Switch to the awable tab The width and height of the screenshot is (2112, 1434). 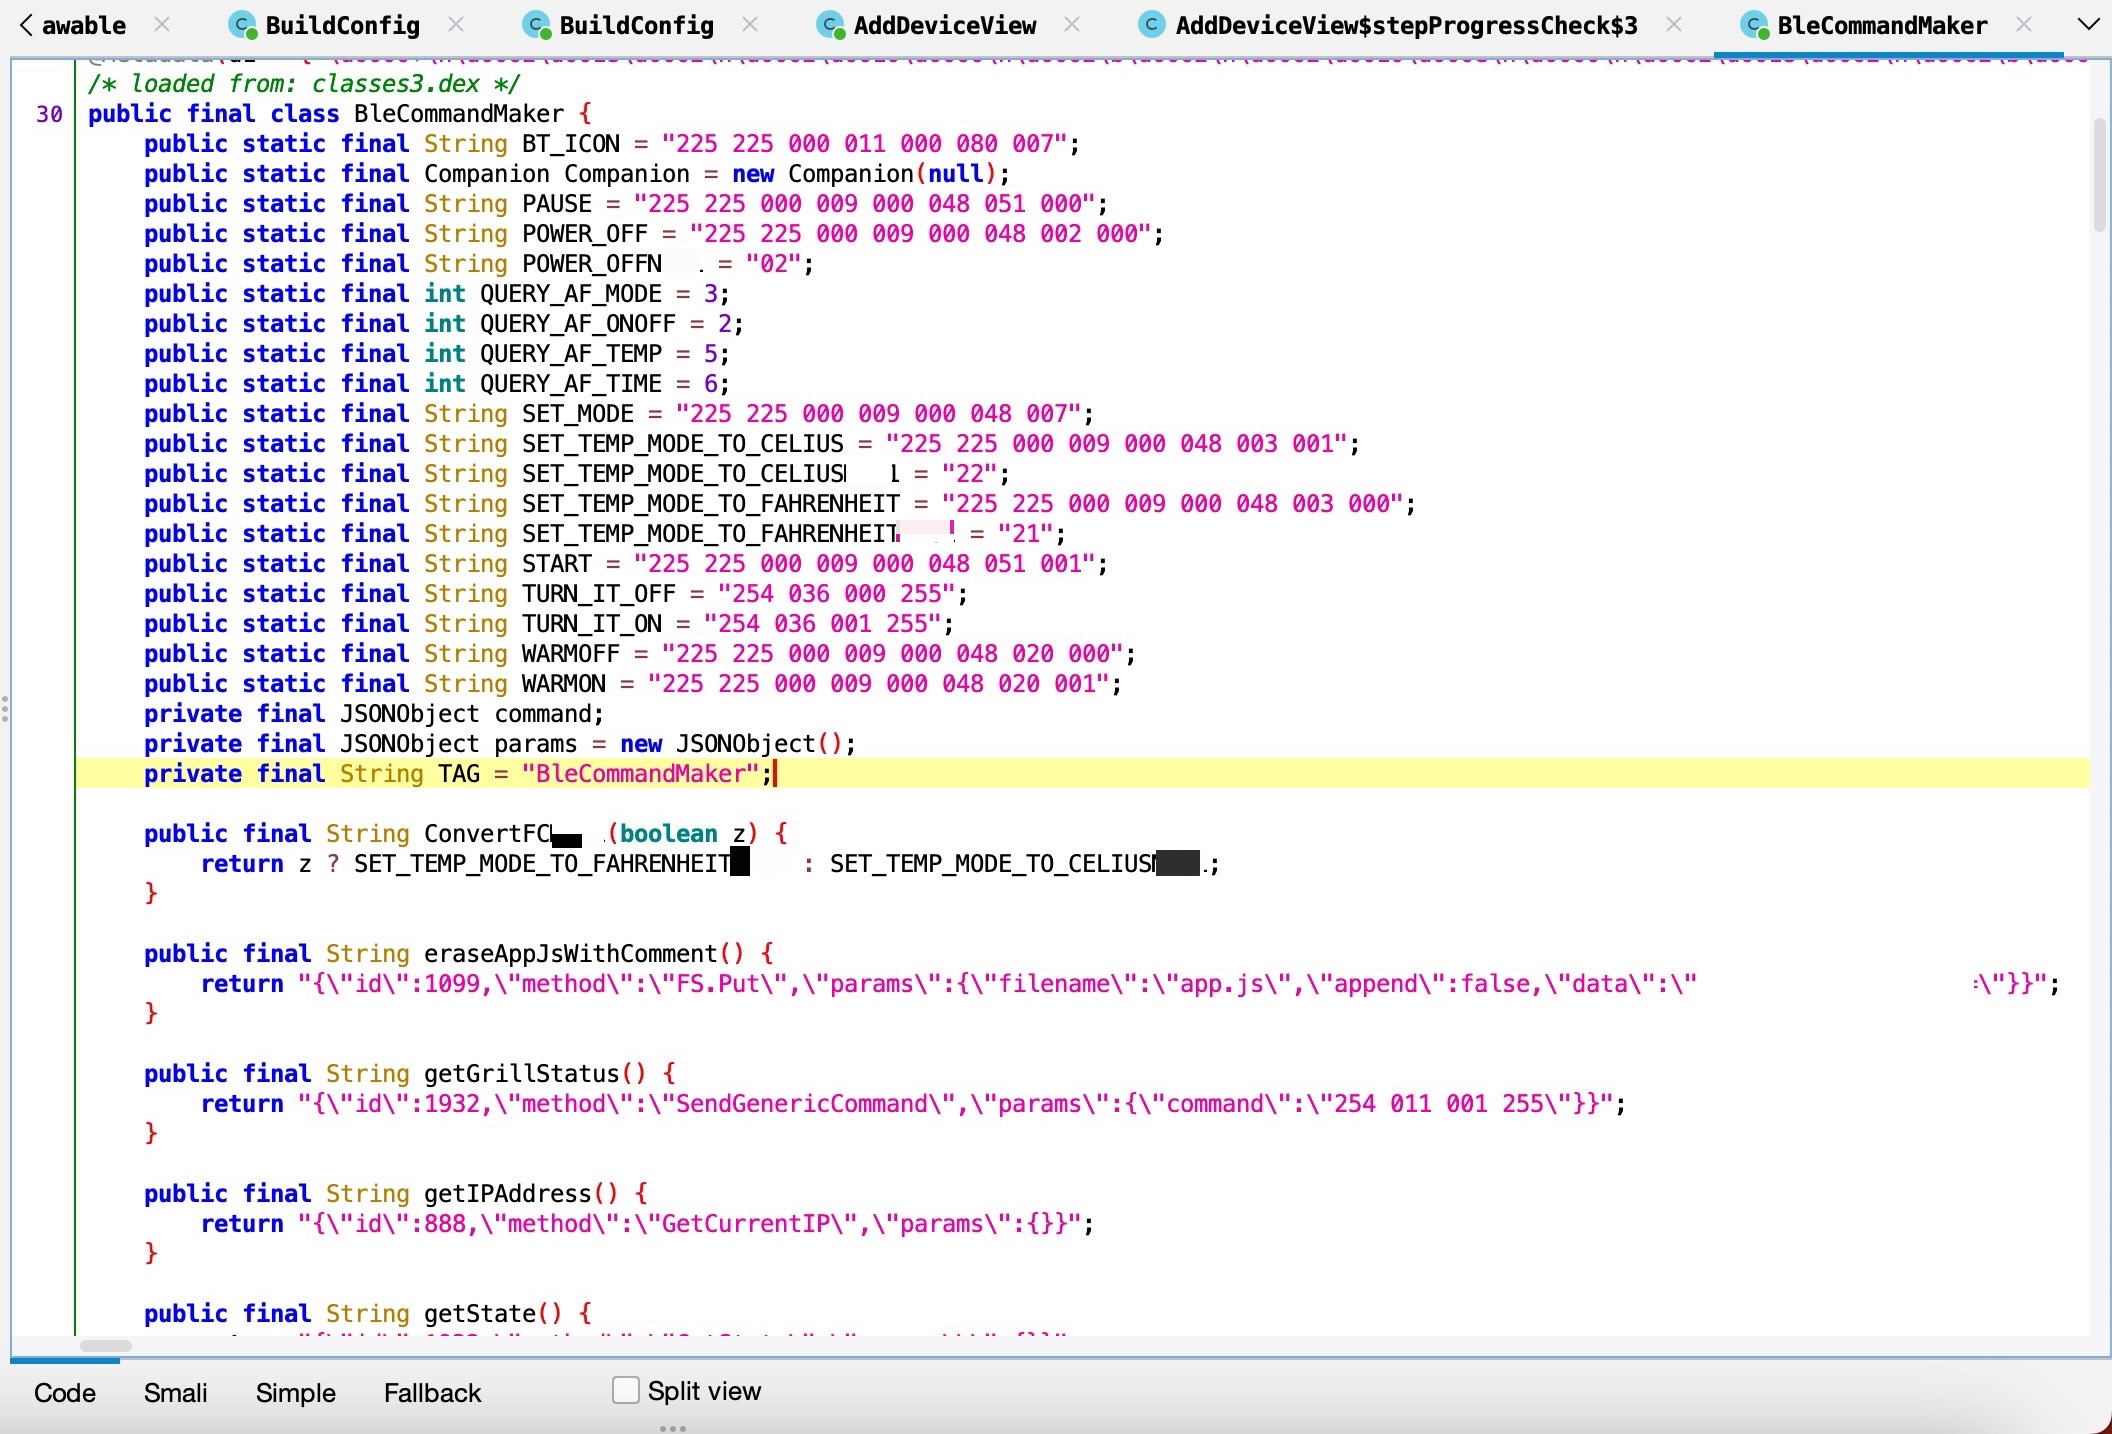pyautogui.click(x=84, y=25)
